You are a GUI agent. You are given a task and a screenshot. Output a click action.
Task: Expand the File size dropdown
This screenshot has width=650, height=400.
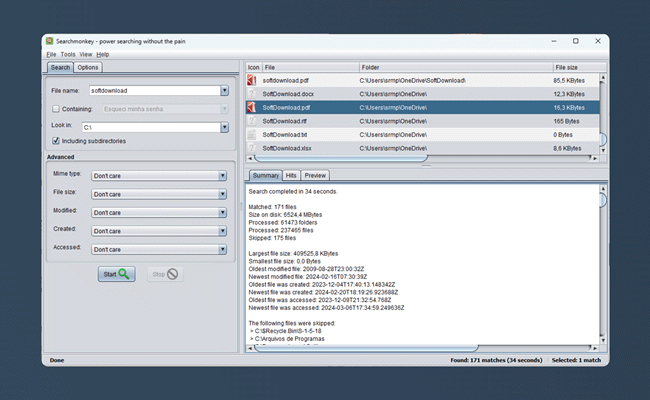pyautogui.click(x=223, y=194)
